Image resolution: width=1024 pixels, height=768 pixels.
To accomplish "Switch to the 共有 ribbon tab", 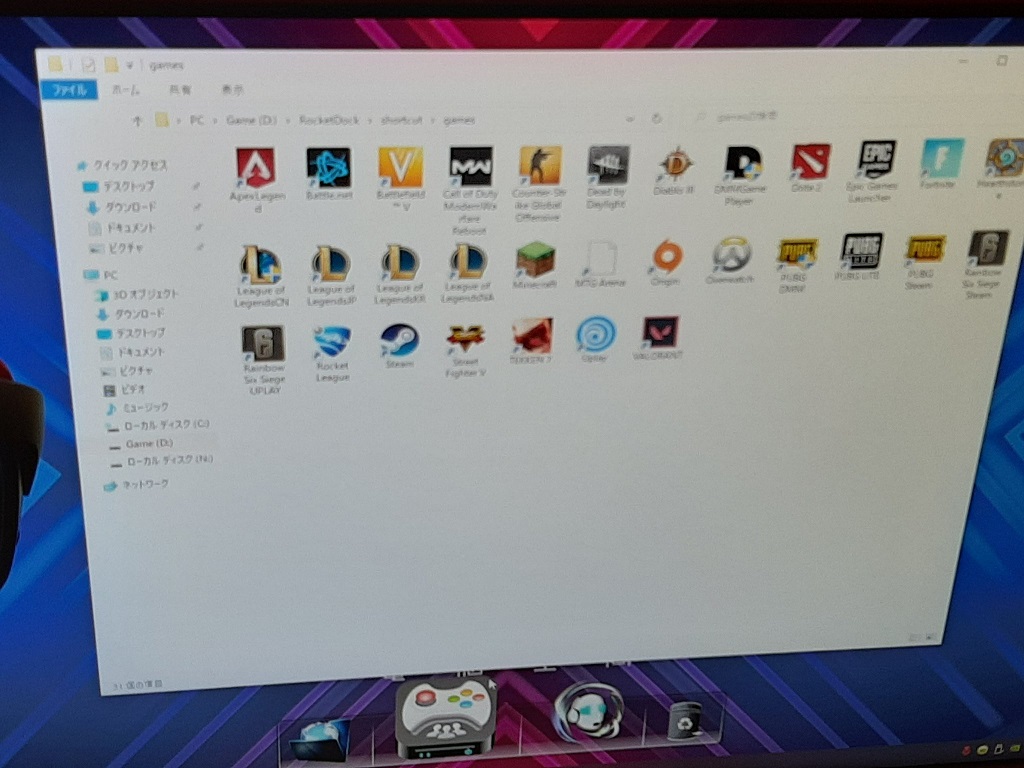I will pyautogui.click(x=180, y=89).
